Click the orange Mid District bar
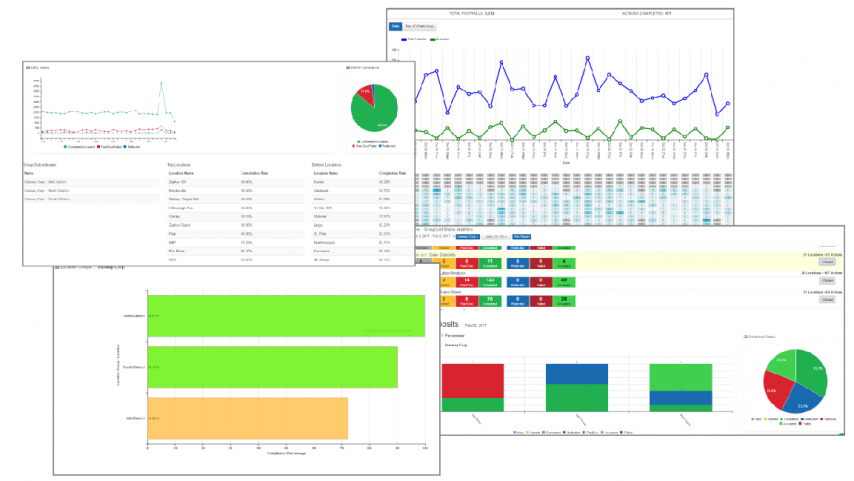The width and height of the screenshot is (854, 481). point(248,418)
